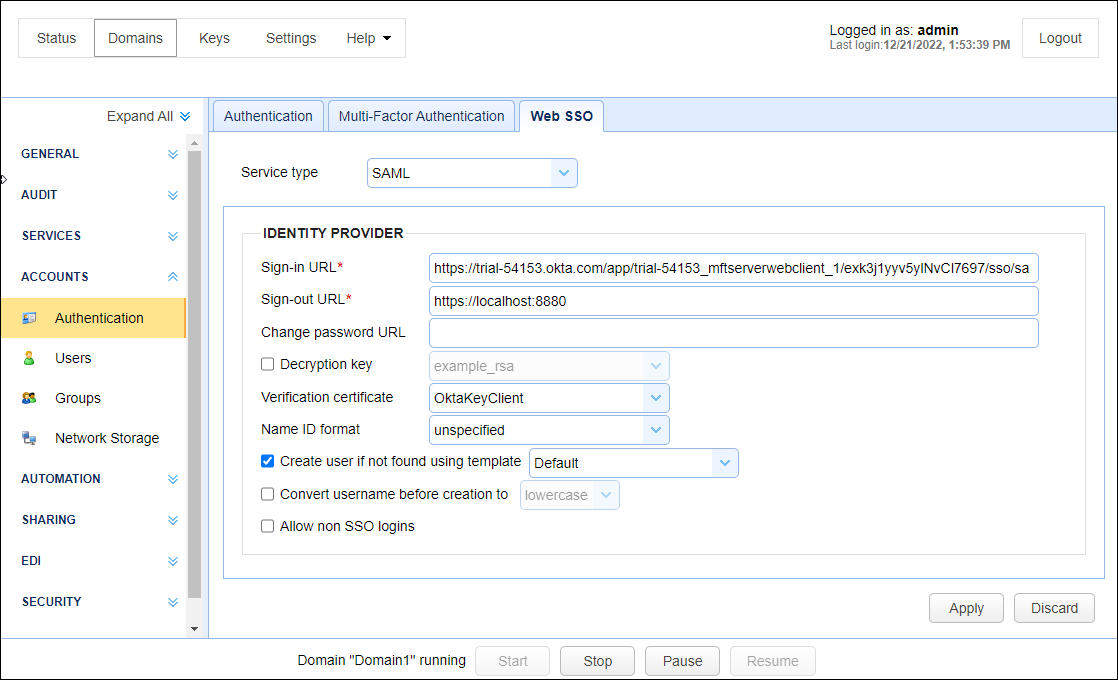
Task: Collapse the ACCOUNTS section chevron
Action: [173, 277]
